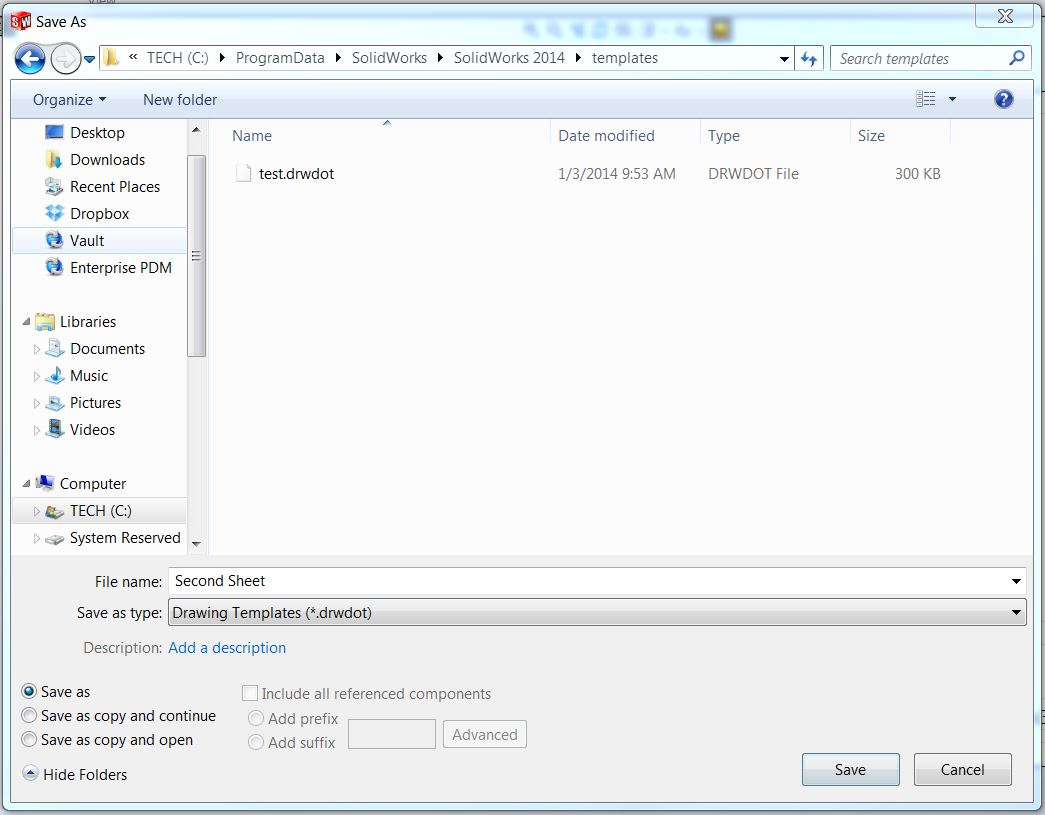The height and width of the screenshot is (815, 1045).
Task: Click the Add a description link
Action: point(227,647)
